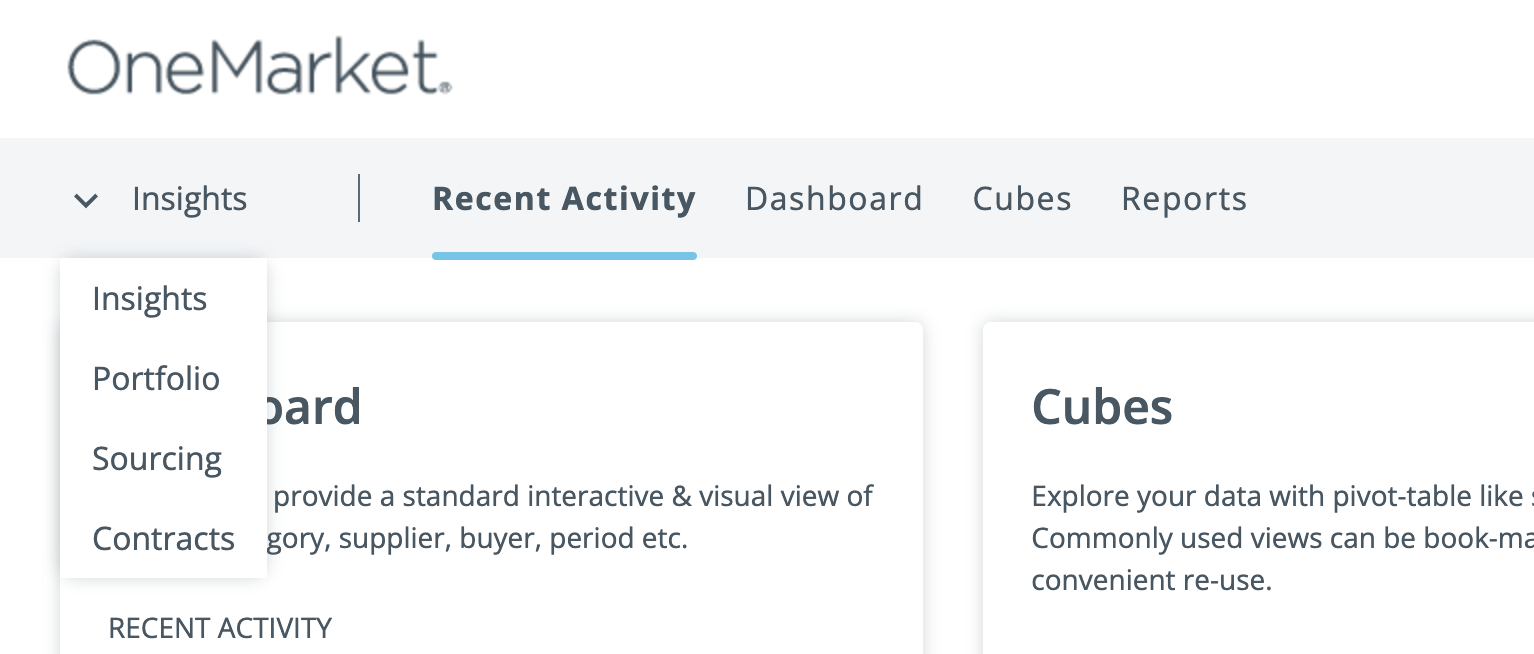Click the OneMarket logo
The height and width of the screenshot is (654, 1534).
pyautogui.click(x=258, y=66)
